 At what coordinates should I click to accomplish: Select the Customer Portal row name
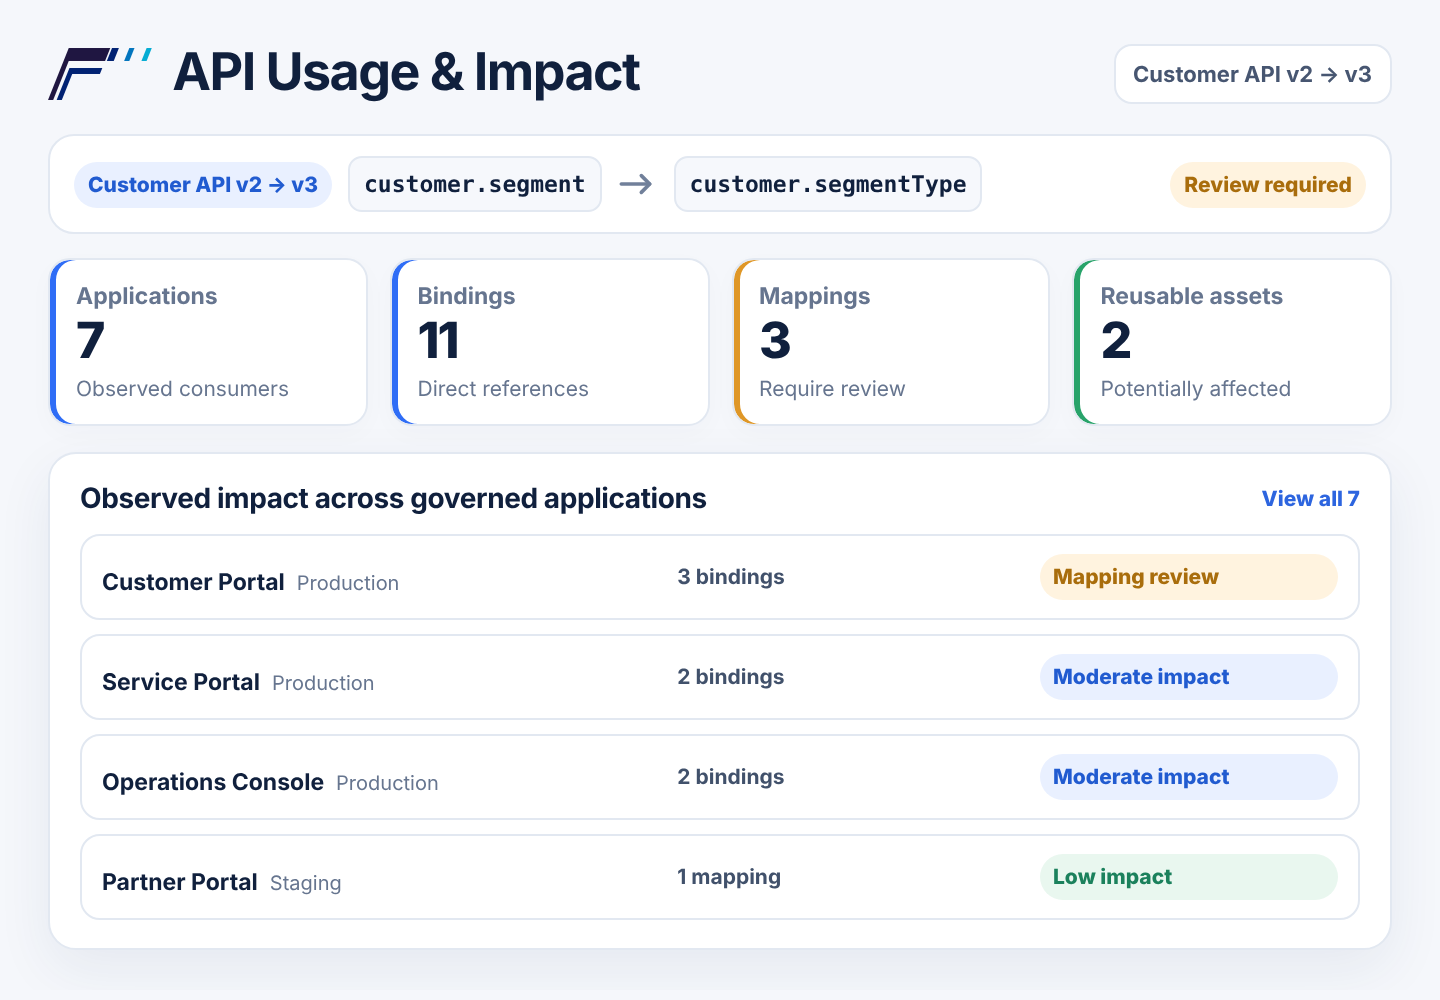[193, 582]
